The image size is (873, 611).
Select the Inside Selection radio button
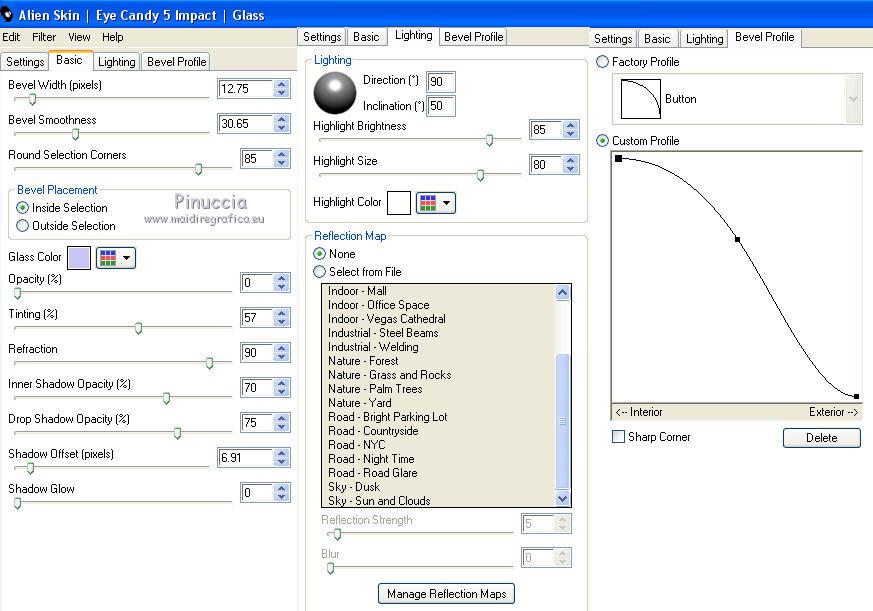[22, 208]
